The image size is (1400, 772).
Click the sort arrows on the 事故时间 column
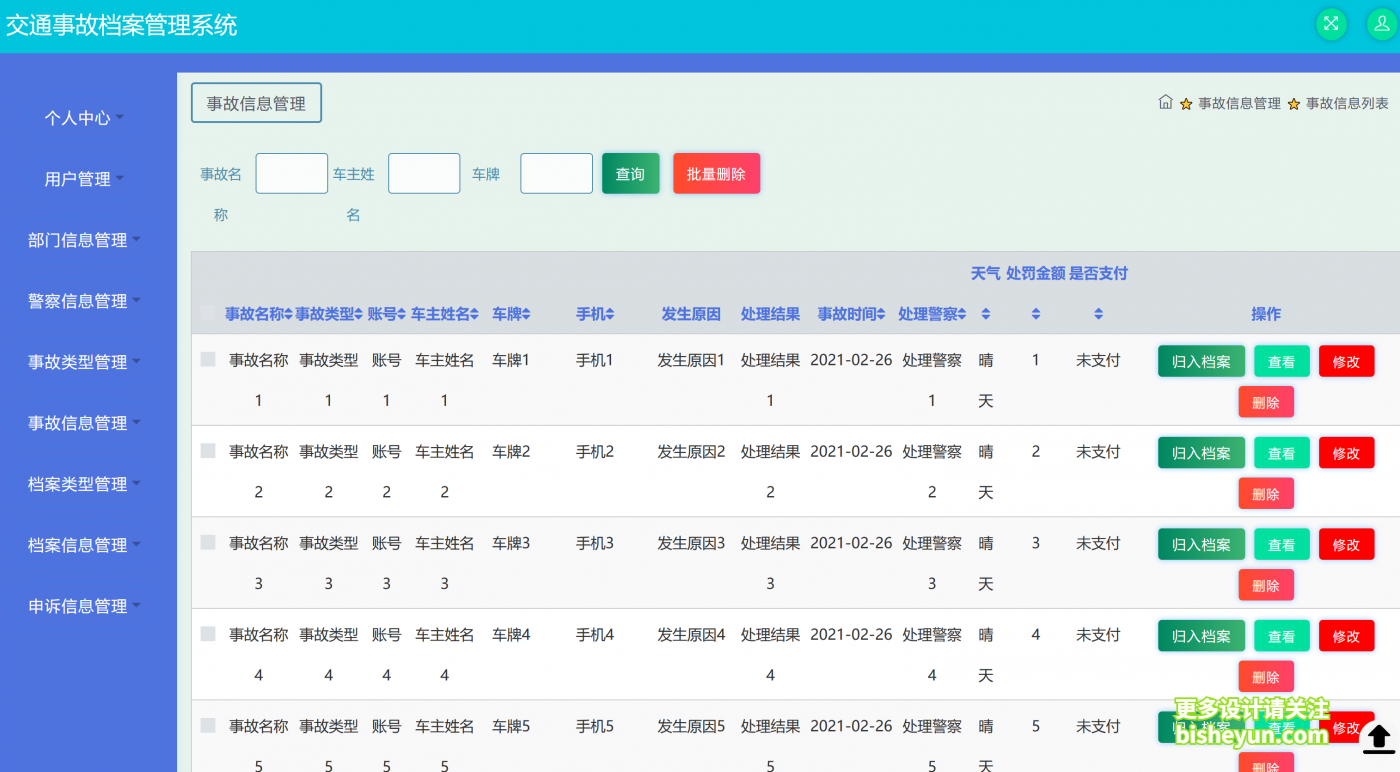[x=883, y=313]
